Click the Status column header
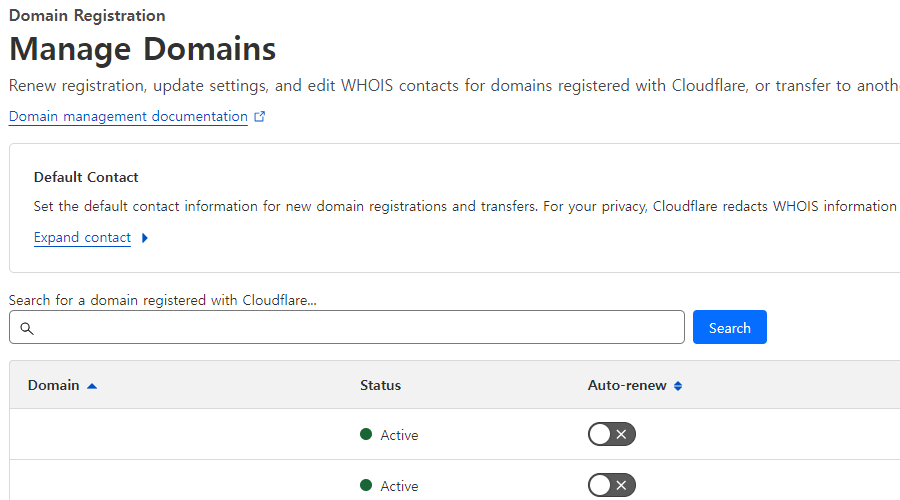 coord(380,385)
